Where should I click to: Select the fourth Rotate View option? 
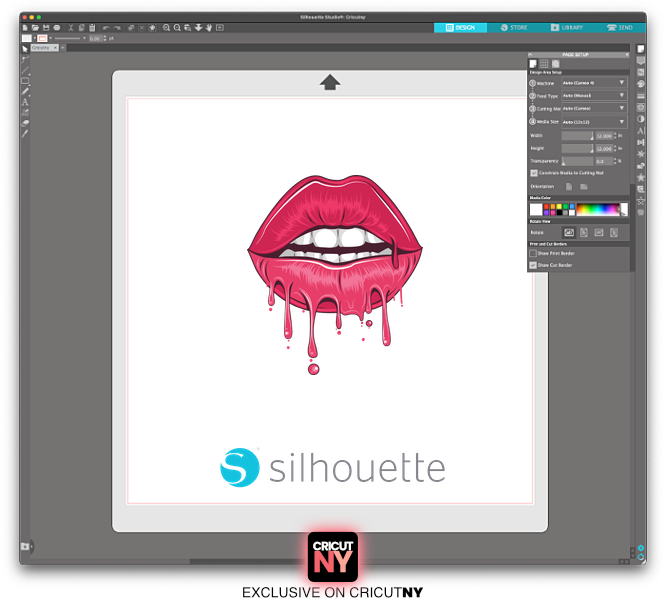tap(614, 232)
